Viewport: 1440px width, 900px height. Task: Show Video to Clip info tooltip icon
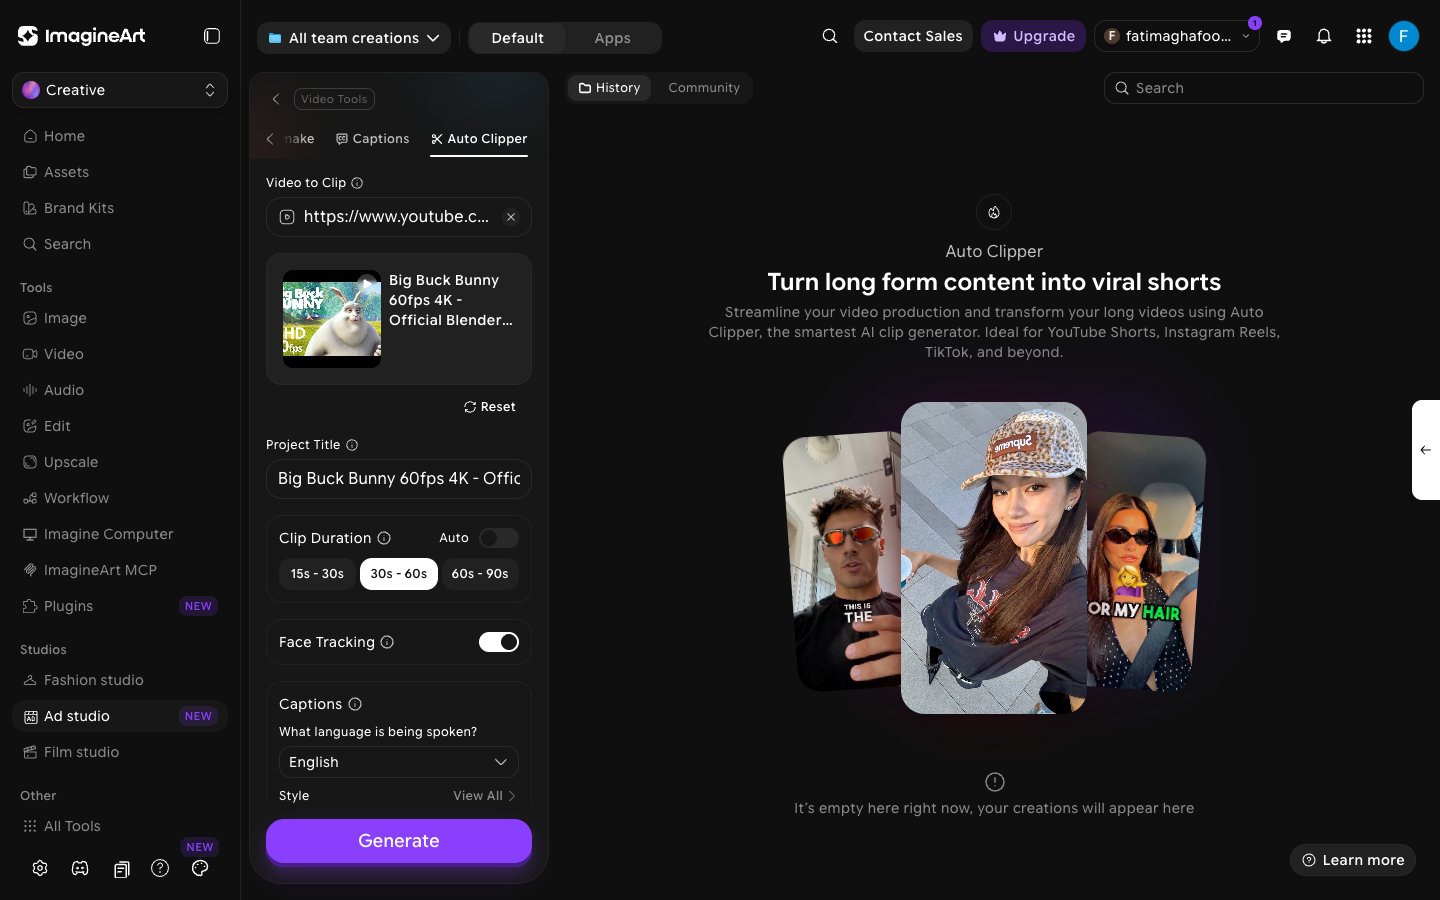coord(357,183)
